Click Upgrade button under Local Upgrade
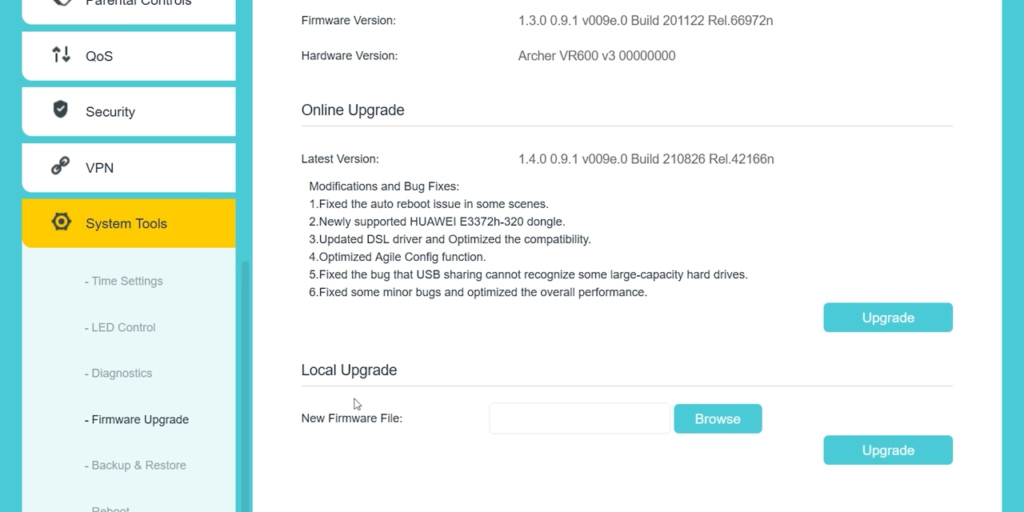The image size is (1024, 512). click(888, 450)
